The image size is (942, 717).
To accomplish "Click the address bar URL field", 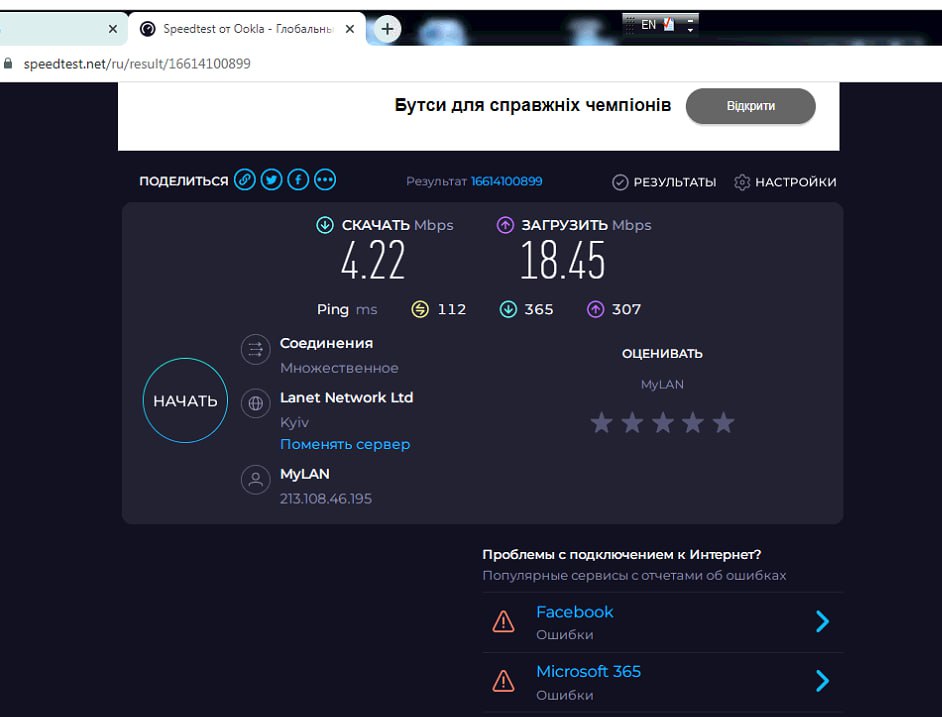I will 137,64.
